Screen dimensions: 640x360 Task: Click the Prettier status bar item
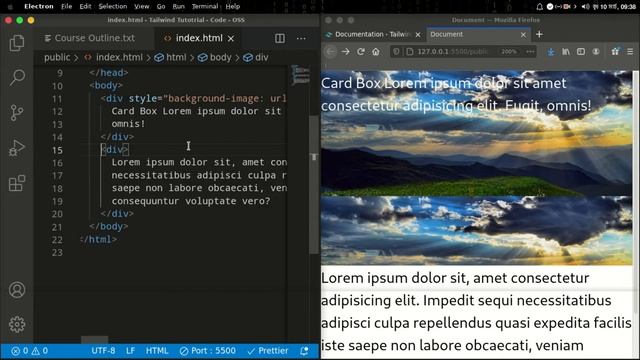[268, 351]
